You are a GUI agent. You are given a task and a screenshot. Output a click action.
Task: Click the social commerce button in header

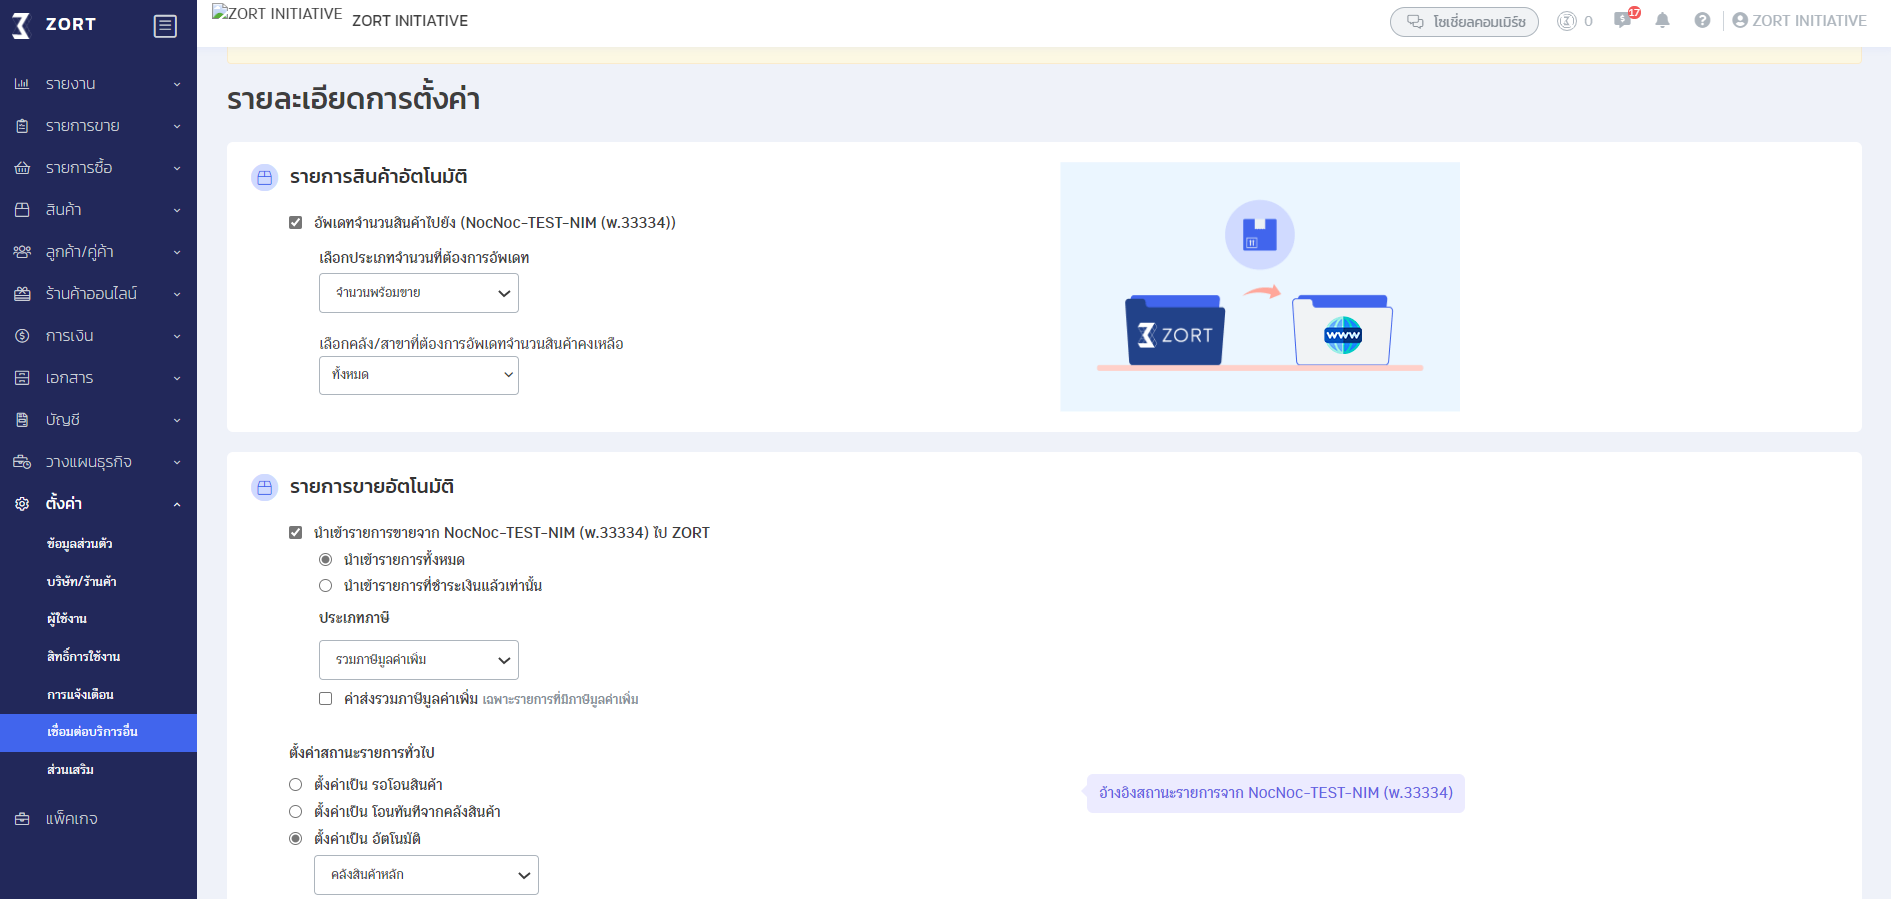point(1464,22)
